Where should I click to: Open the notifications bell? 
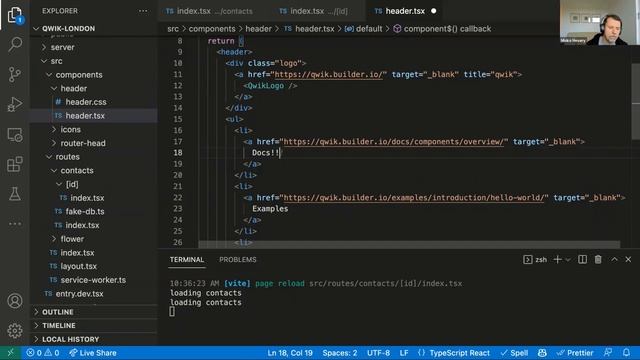[626, 353]
